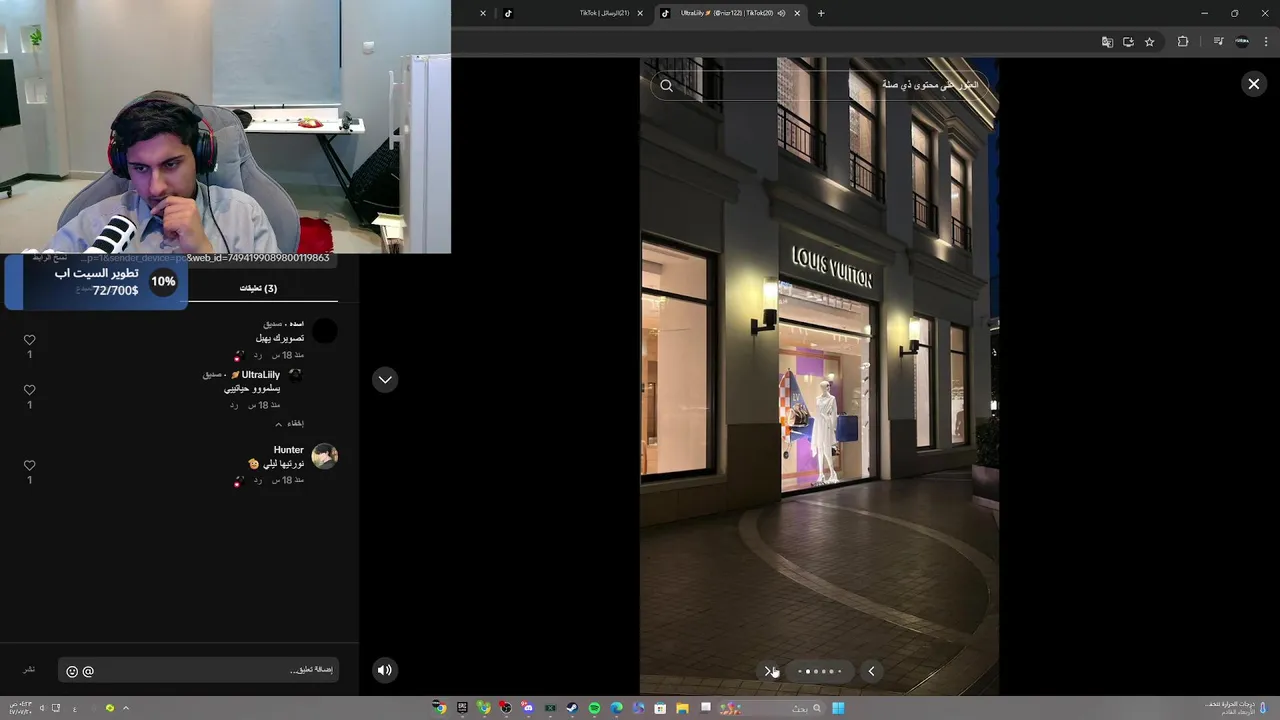This screenshot has height=720, width=1280.
Task: Click the @ mention icon in comment box
Action: click(88, 671)
